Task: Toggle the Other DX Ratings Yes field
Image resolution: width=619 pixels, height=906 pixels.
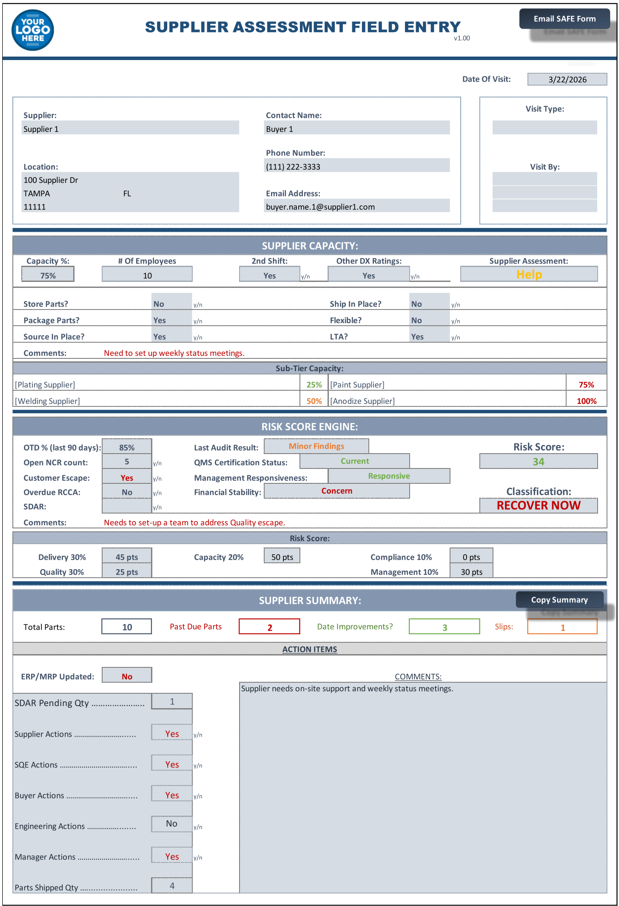Action: pos(369,275)
